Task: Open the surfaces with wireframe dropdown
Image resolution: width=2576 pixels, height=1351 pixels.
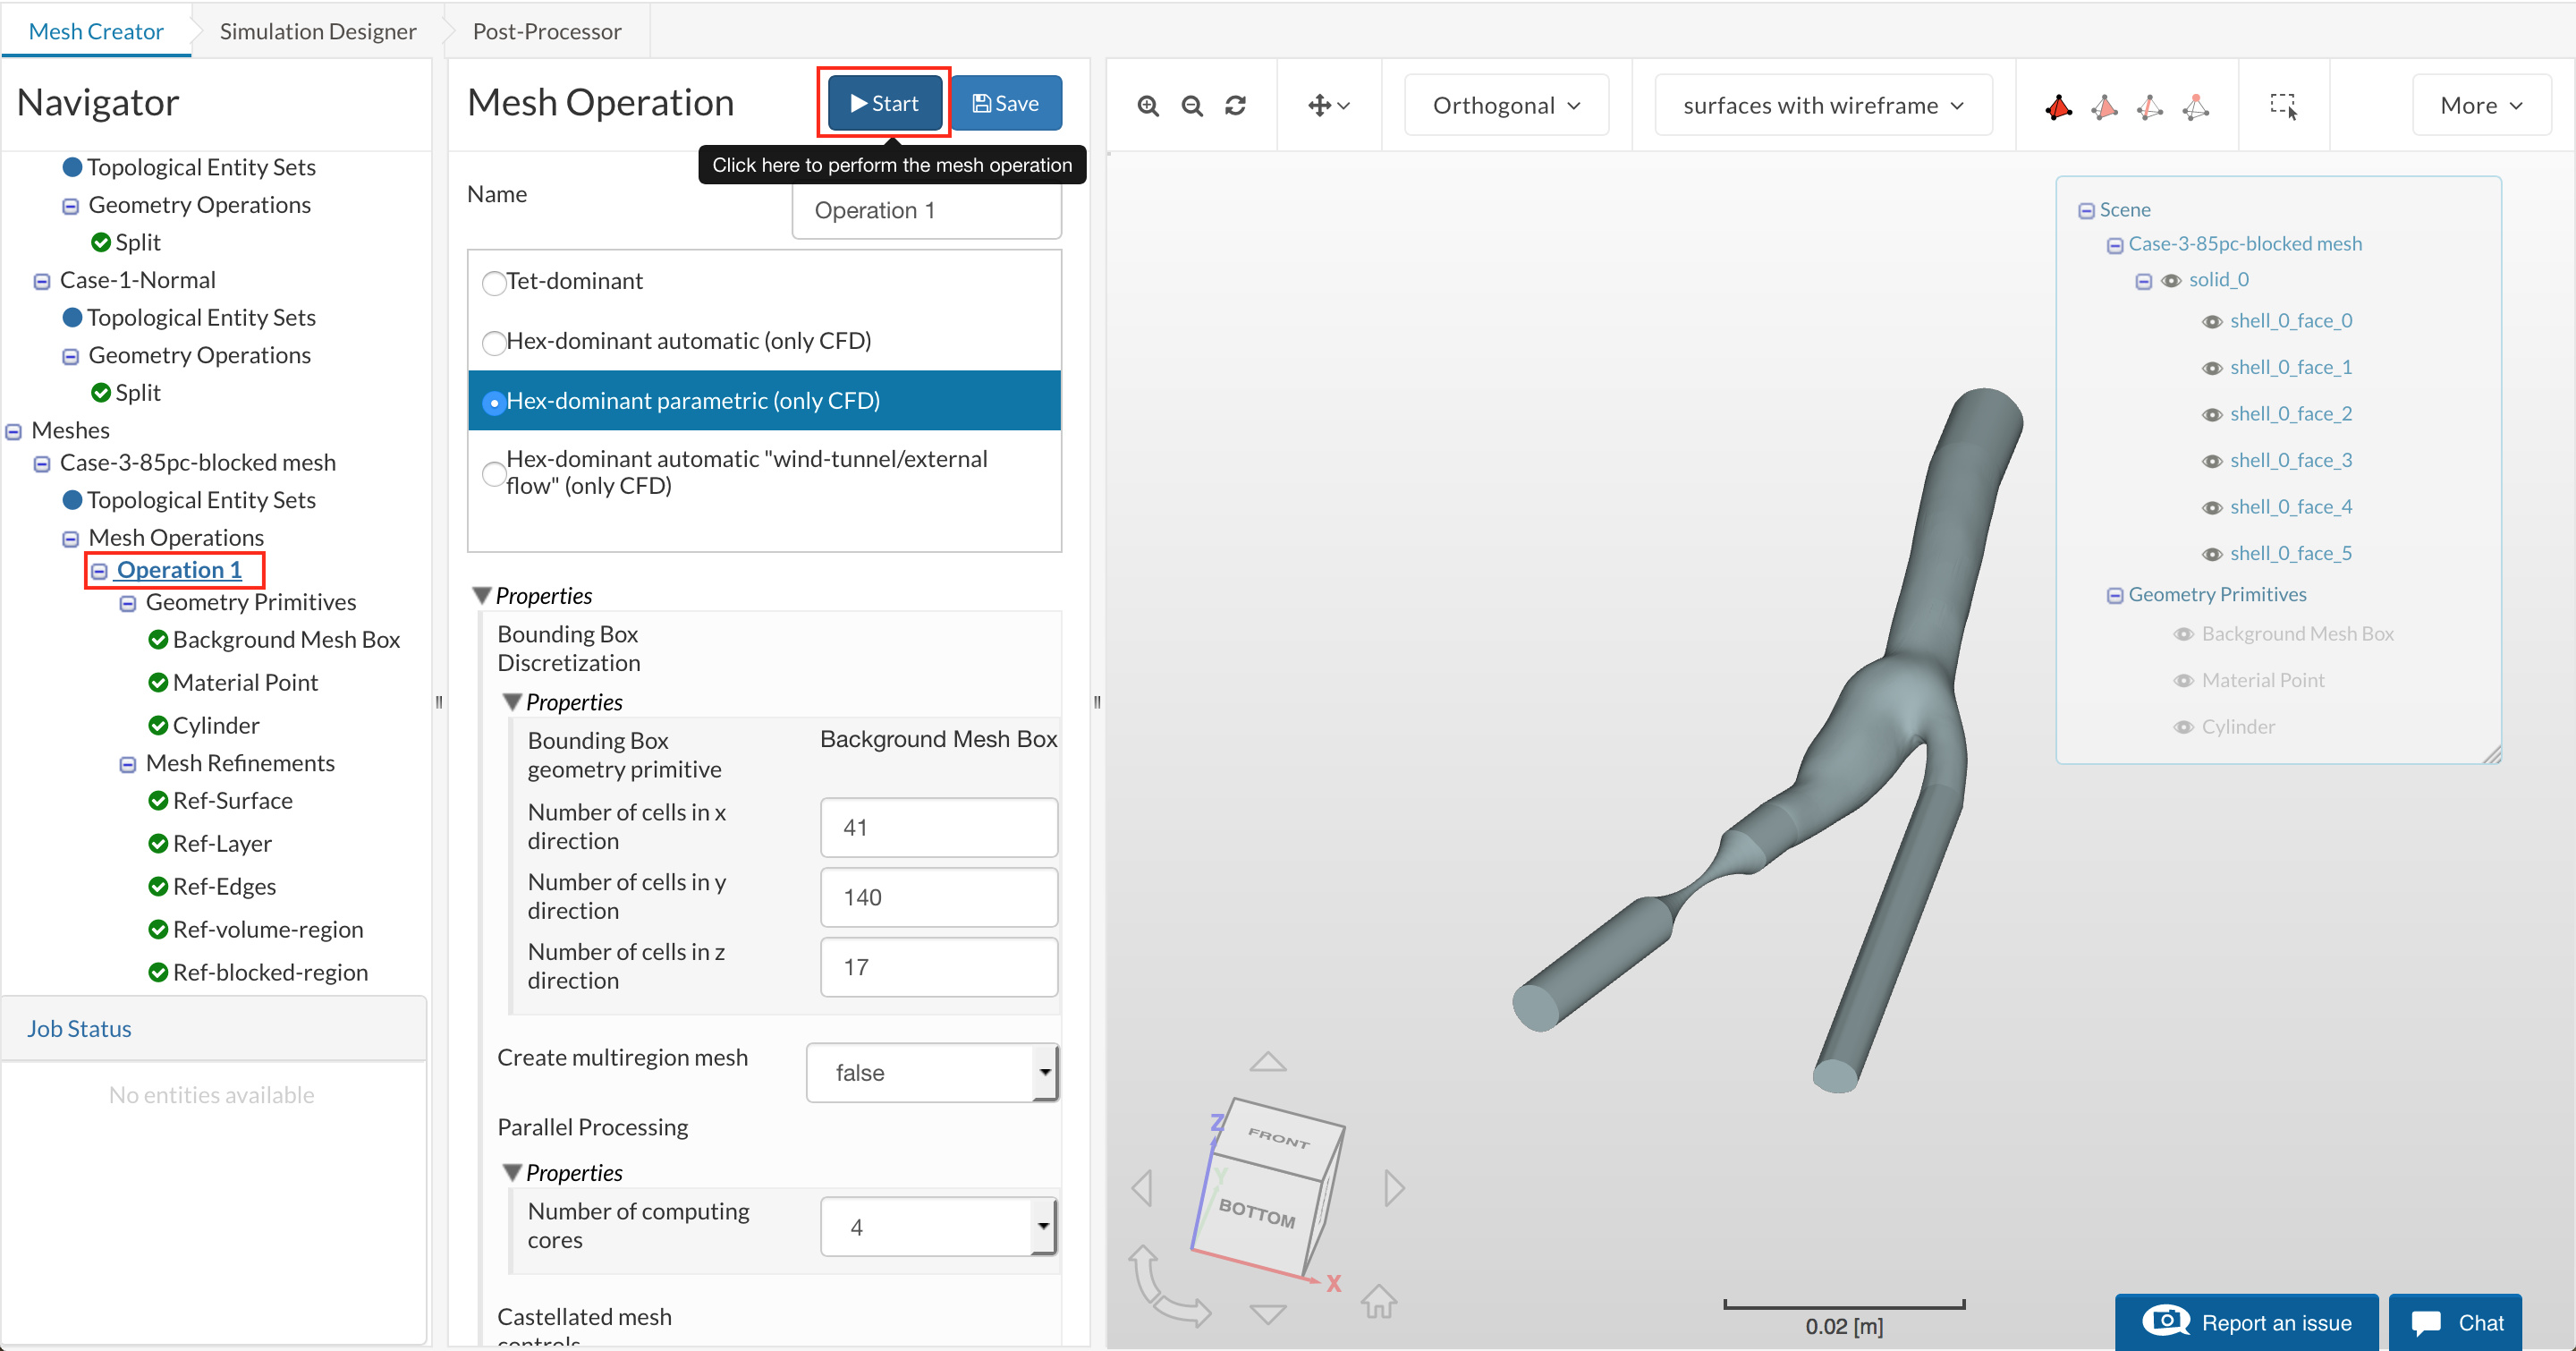Action: (x=1822, y=105)
